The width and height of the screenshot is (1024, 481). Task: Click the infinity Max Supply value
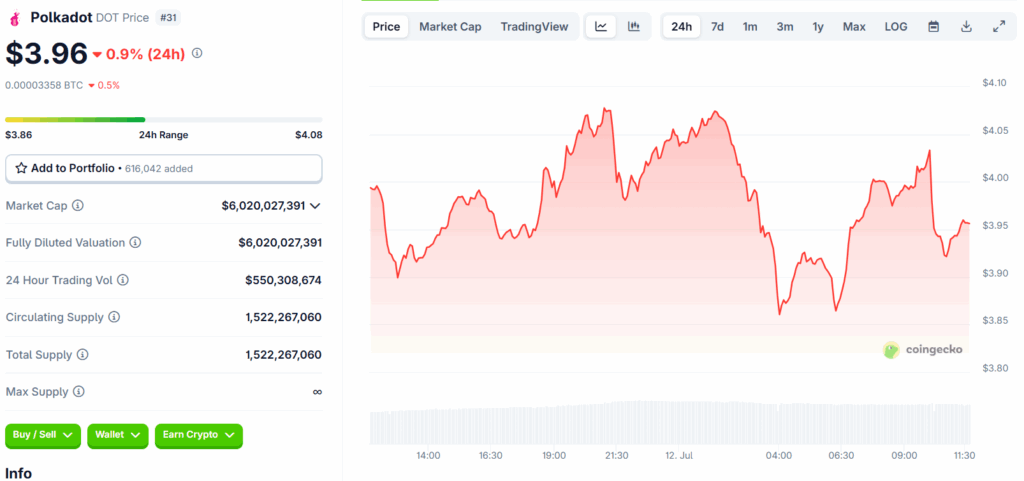click(x=317, y=392)
